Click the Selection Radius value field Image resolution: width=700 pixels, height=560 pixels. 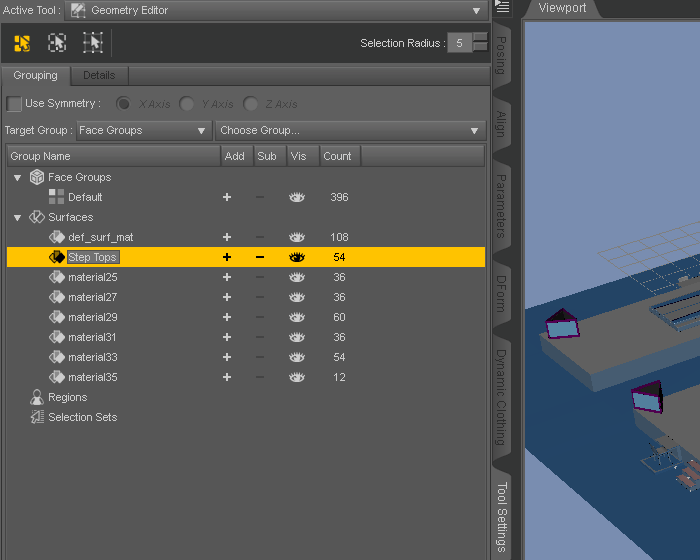460,43
